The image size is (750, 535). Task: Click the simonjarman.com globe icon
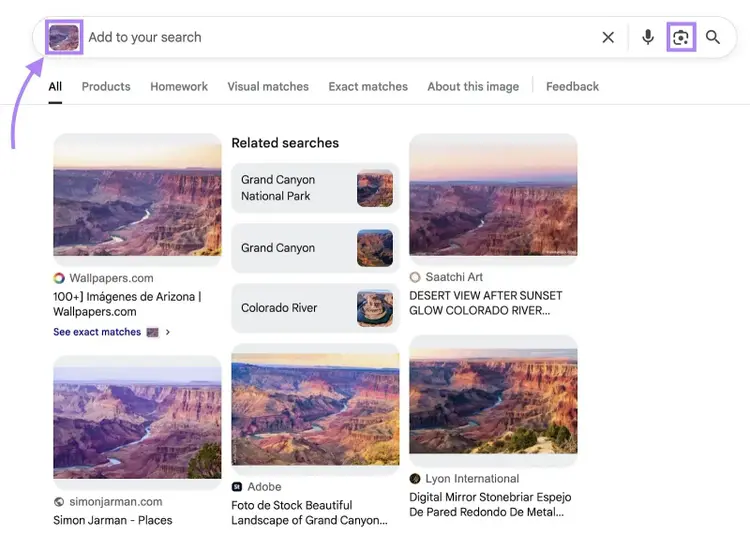(59, 502)
